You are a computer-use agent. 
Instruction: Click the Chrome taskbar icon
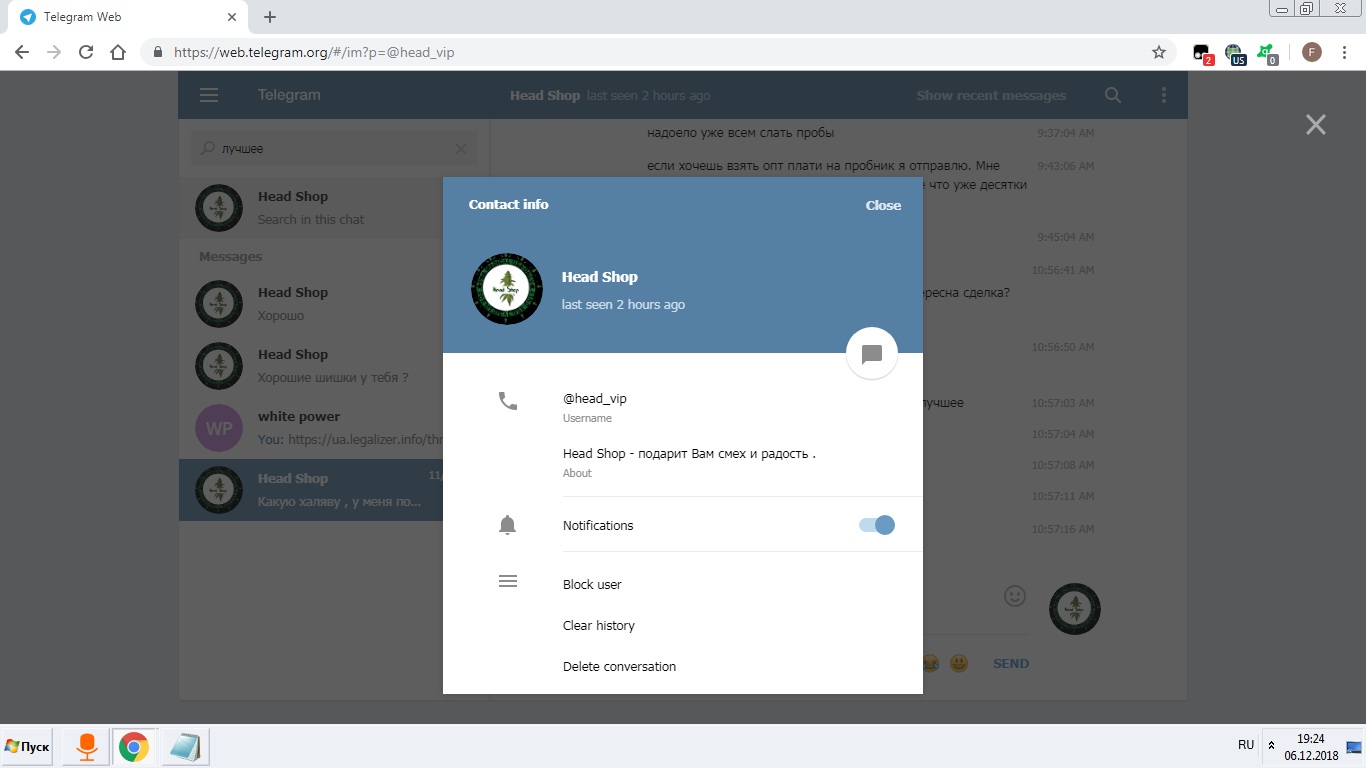pyautogui.click(x=134, y=747)
